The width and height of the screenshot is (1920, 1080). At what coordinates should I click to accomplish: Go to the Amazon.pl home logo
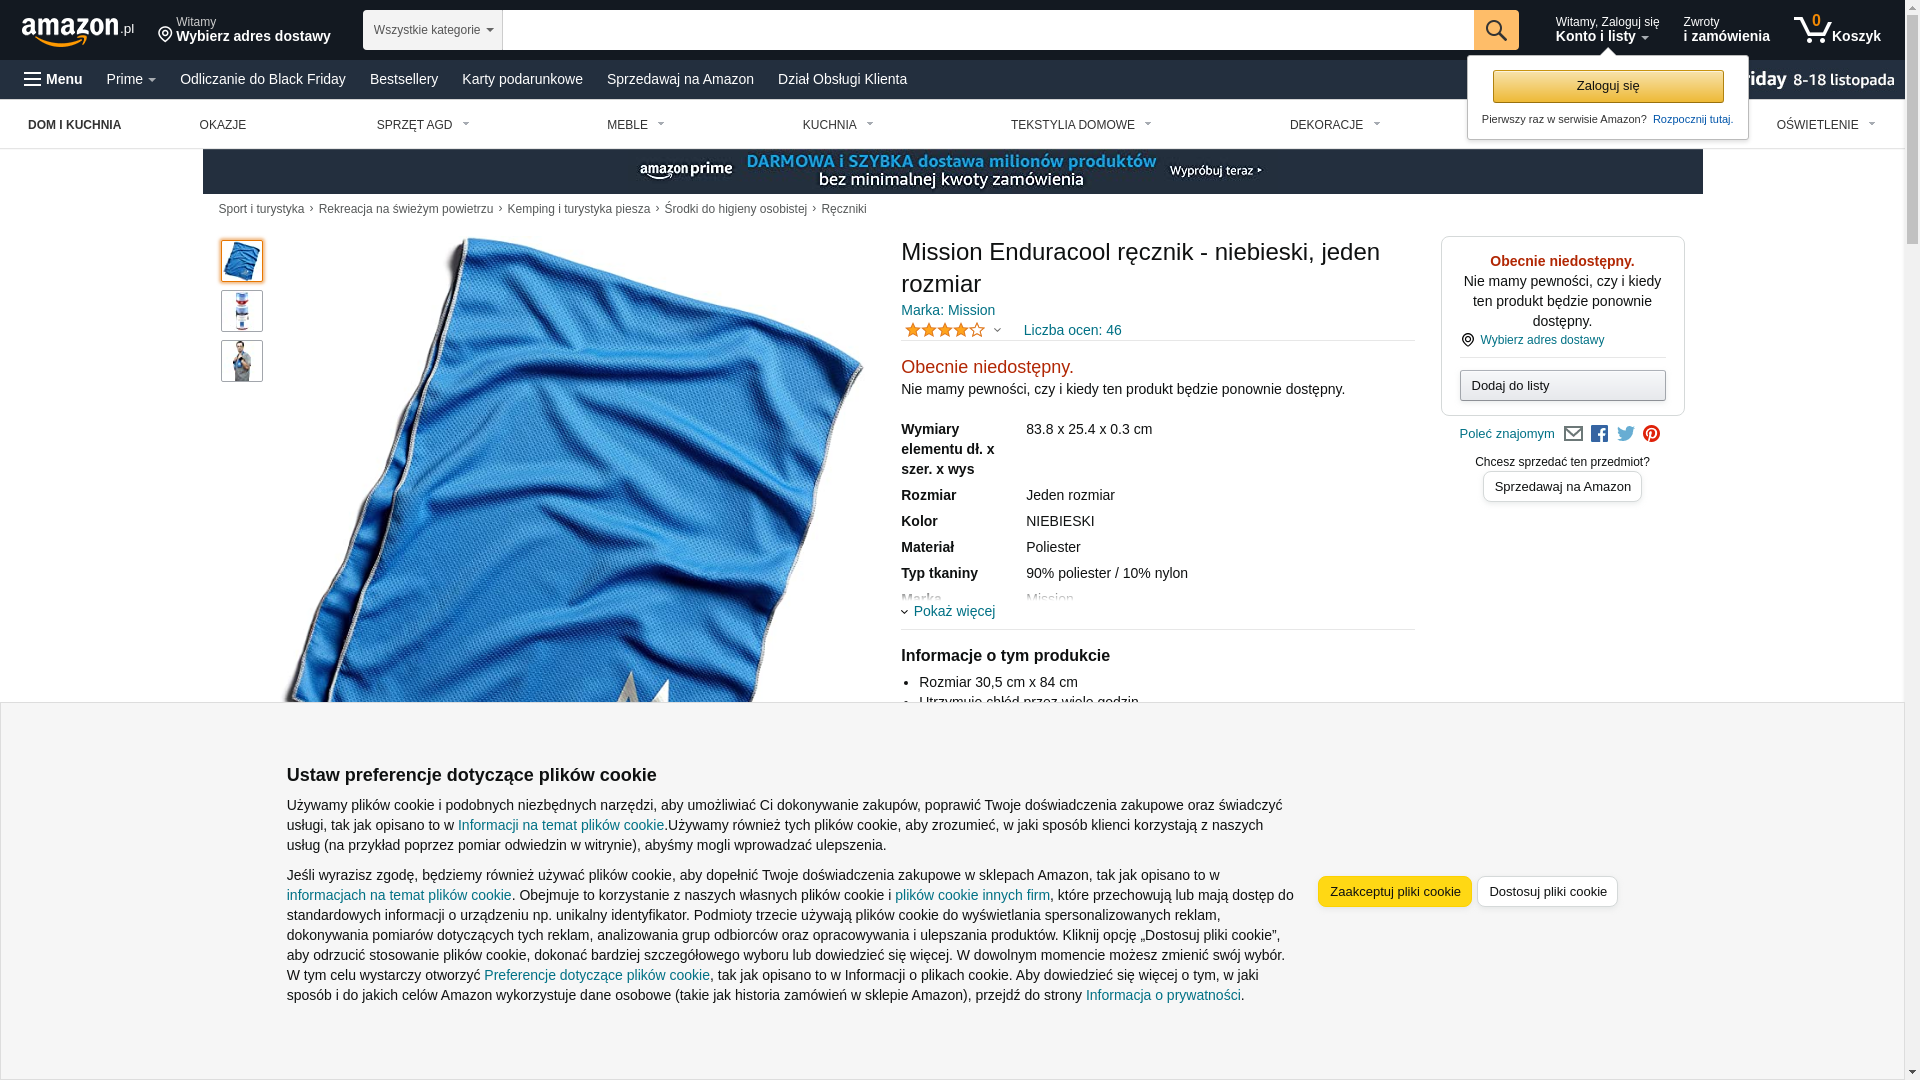pos(78,31)
